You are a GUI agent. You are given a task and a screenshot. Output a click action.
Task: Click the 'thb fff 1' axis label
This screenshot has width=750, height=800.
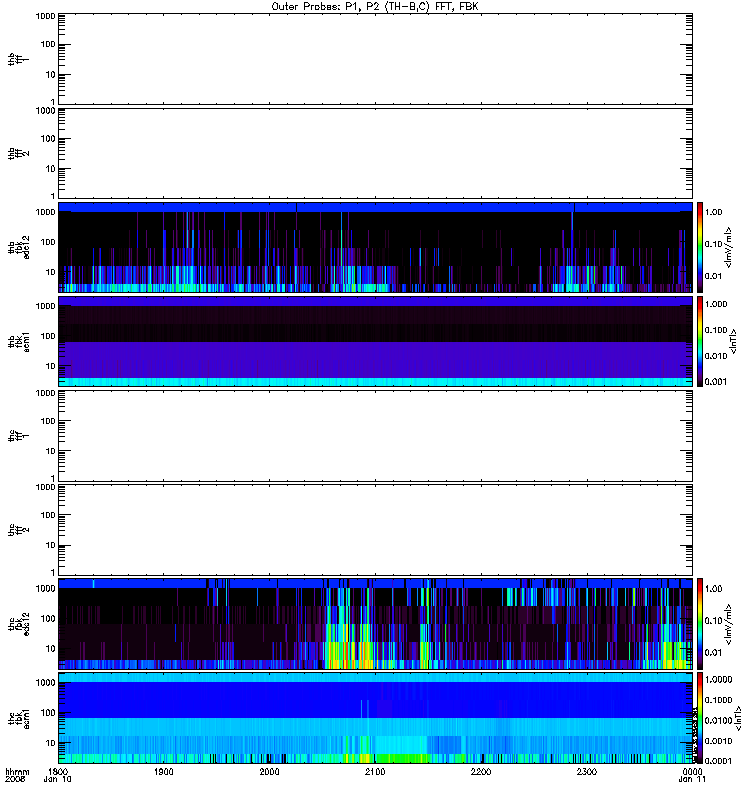pyautogui.click(x=19, y=59)
